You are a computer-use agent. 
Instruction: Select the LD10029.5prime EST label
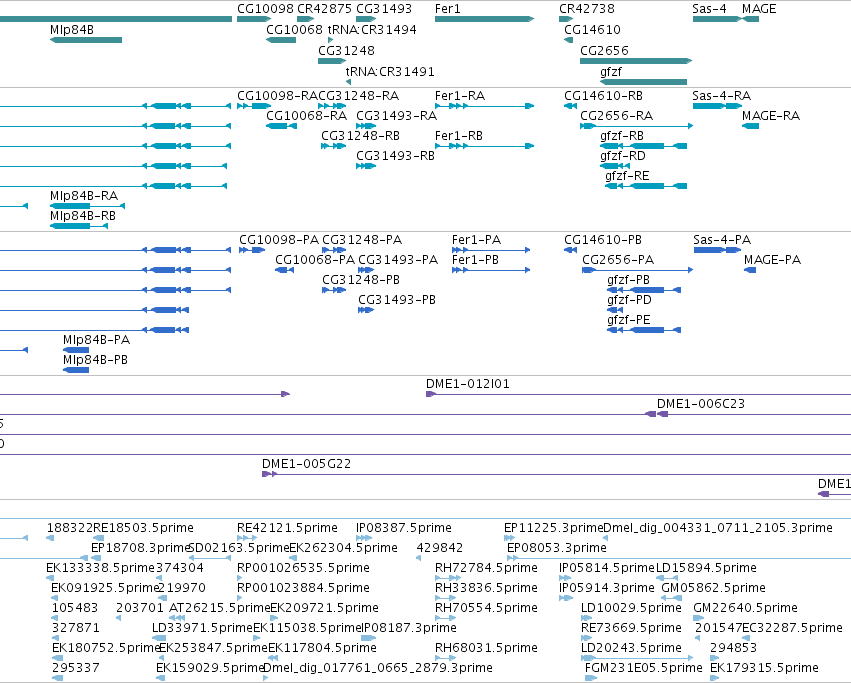tap(631, 608)
